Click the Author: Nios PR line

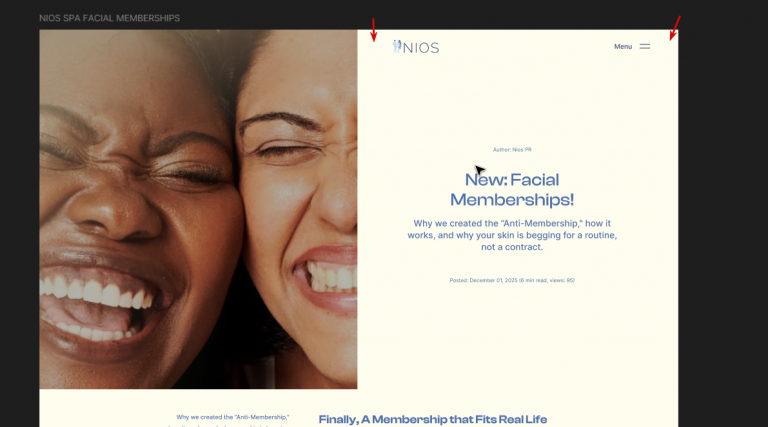click(512, 150)
